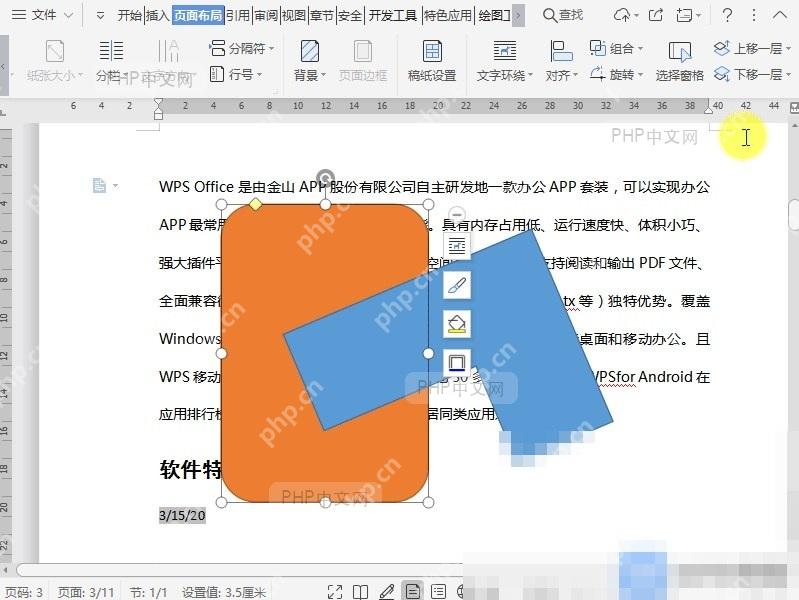Click the help question mark icon

pos(727,15)
